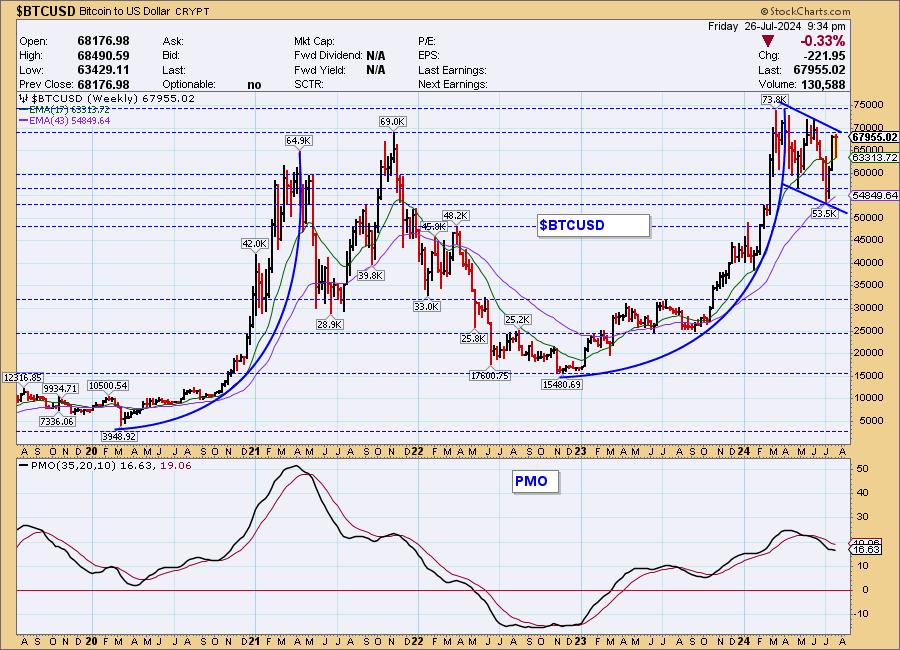Click the 'Last Earnings:' label
The width and height of the screenshot is (900, 650).
point(452,70)
